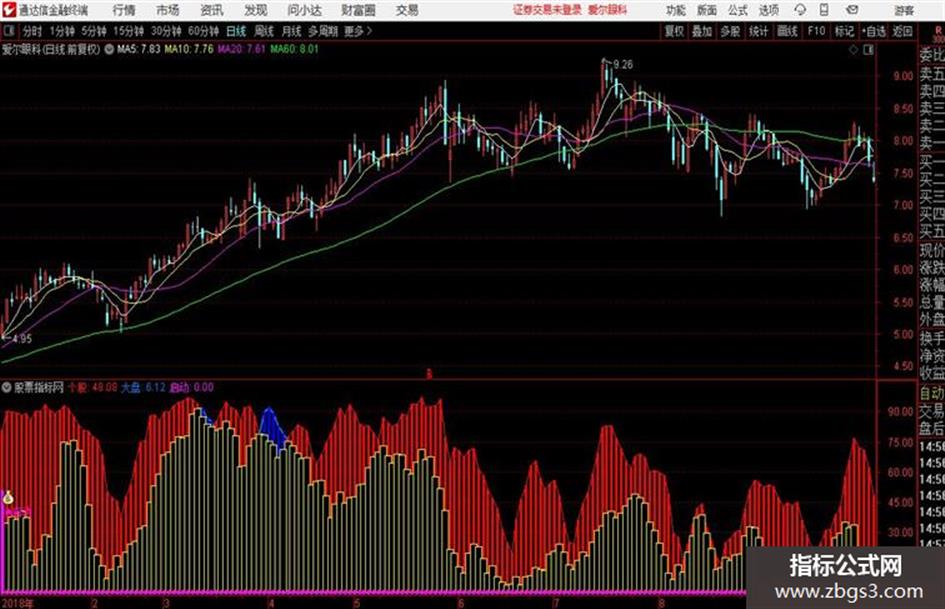Viewport: 945px width, 609px height.
Task: Click the 返回 back button
Action: click(x=902, y=31)
